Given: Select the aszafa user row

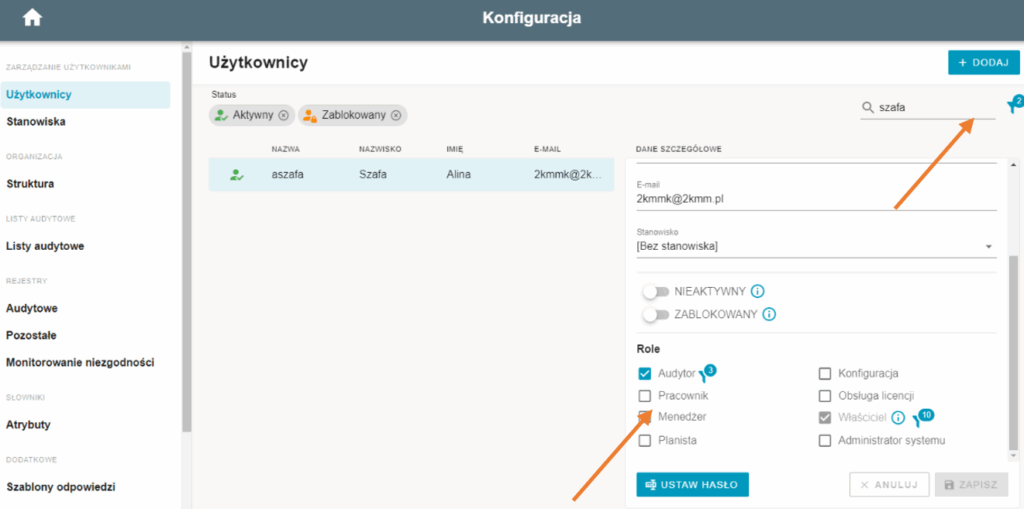Looking at the screenshot, I should coord(411,174).
